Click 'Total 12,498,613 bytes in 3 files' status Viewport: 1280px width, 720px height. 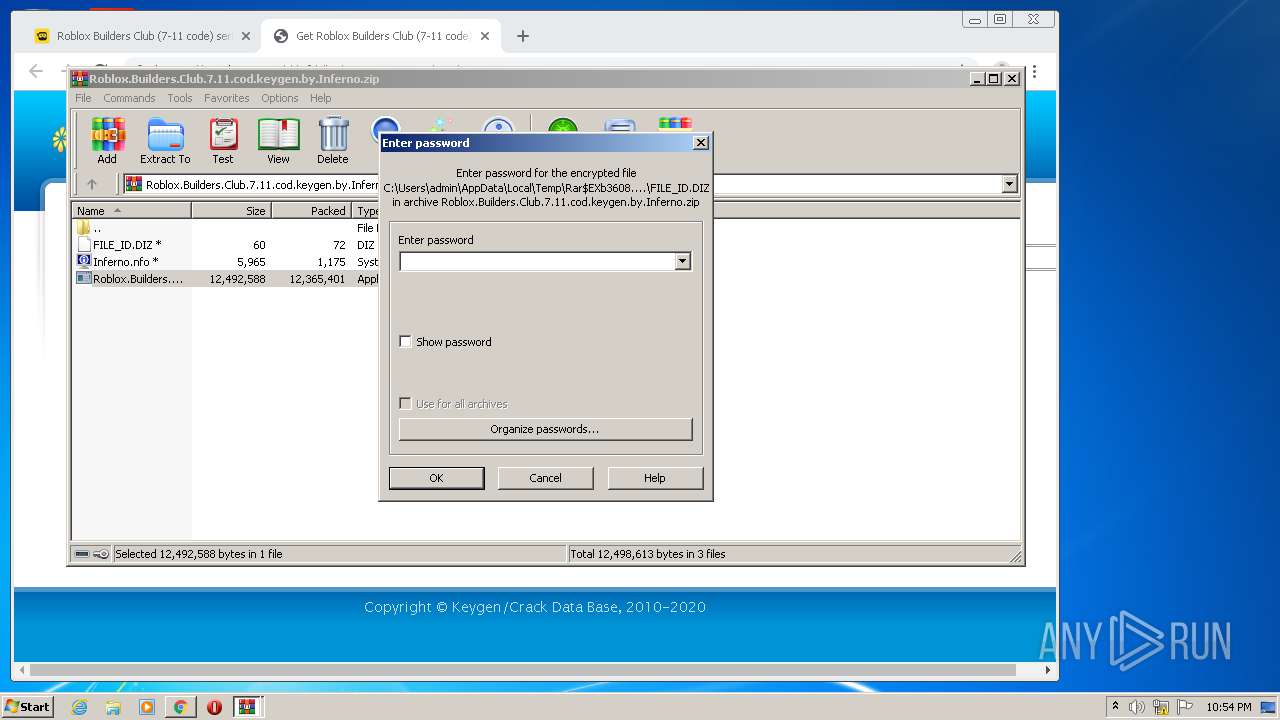point(648,554)
